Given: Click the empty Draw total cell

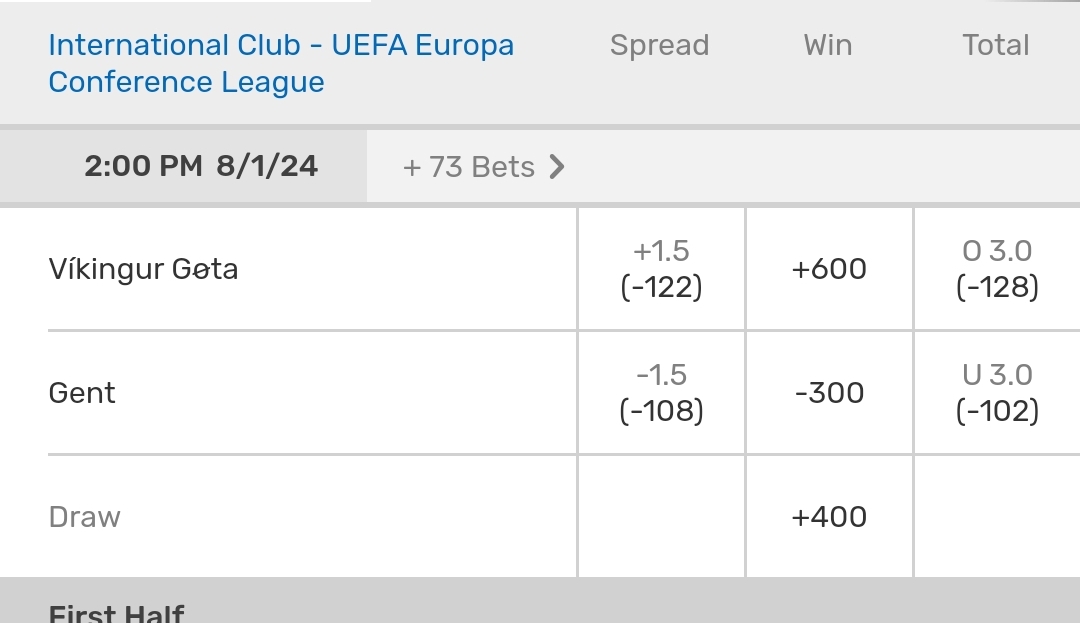Looking at the screenshot, I should (997, 517).
